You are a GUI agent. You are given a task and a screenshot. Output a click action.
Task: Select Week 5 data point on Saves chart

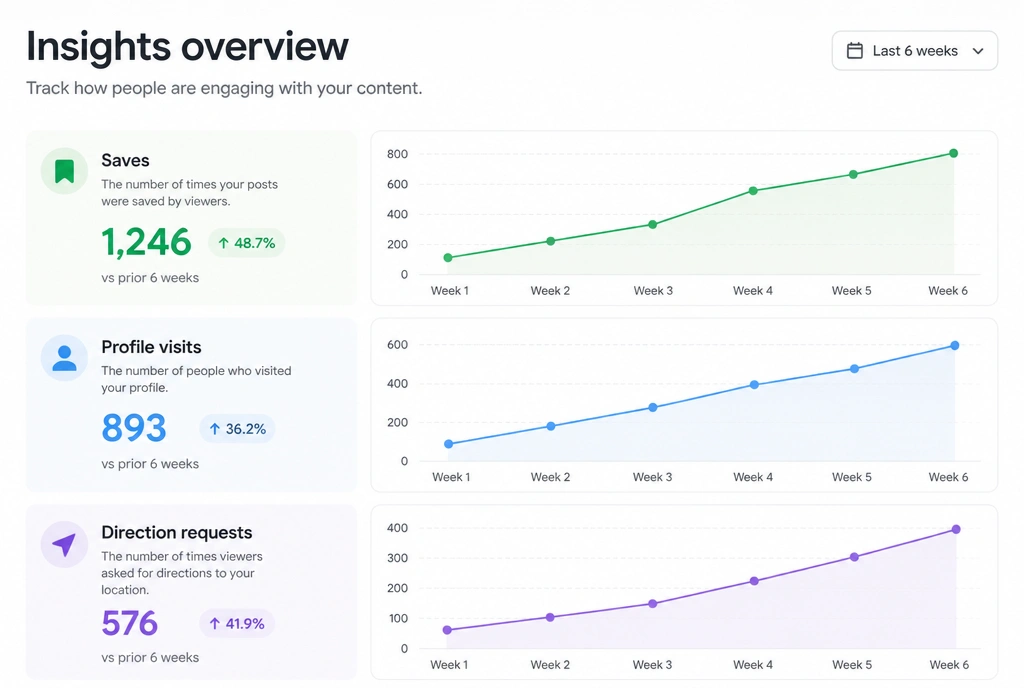tap(854, 174)
